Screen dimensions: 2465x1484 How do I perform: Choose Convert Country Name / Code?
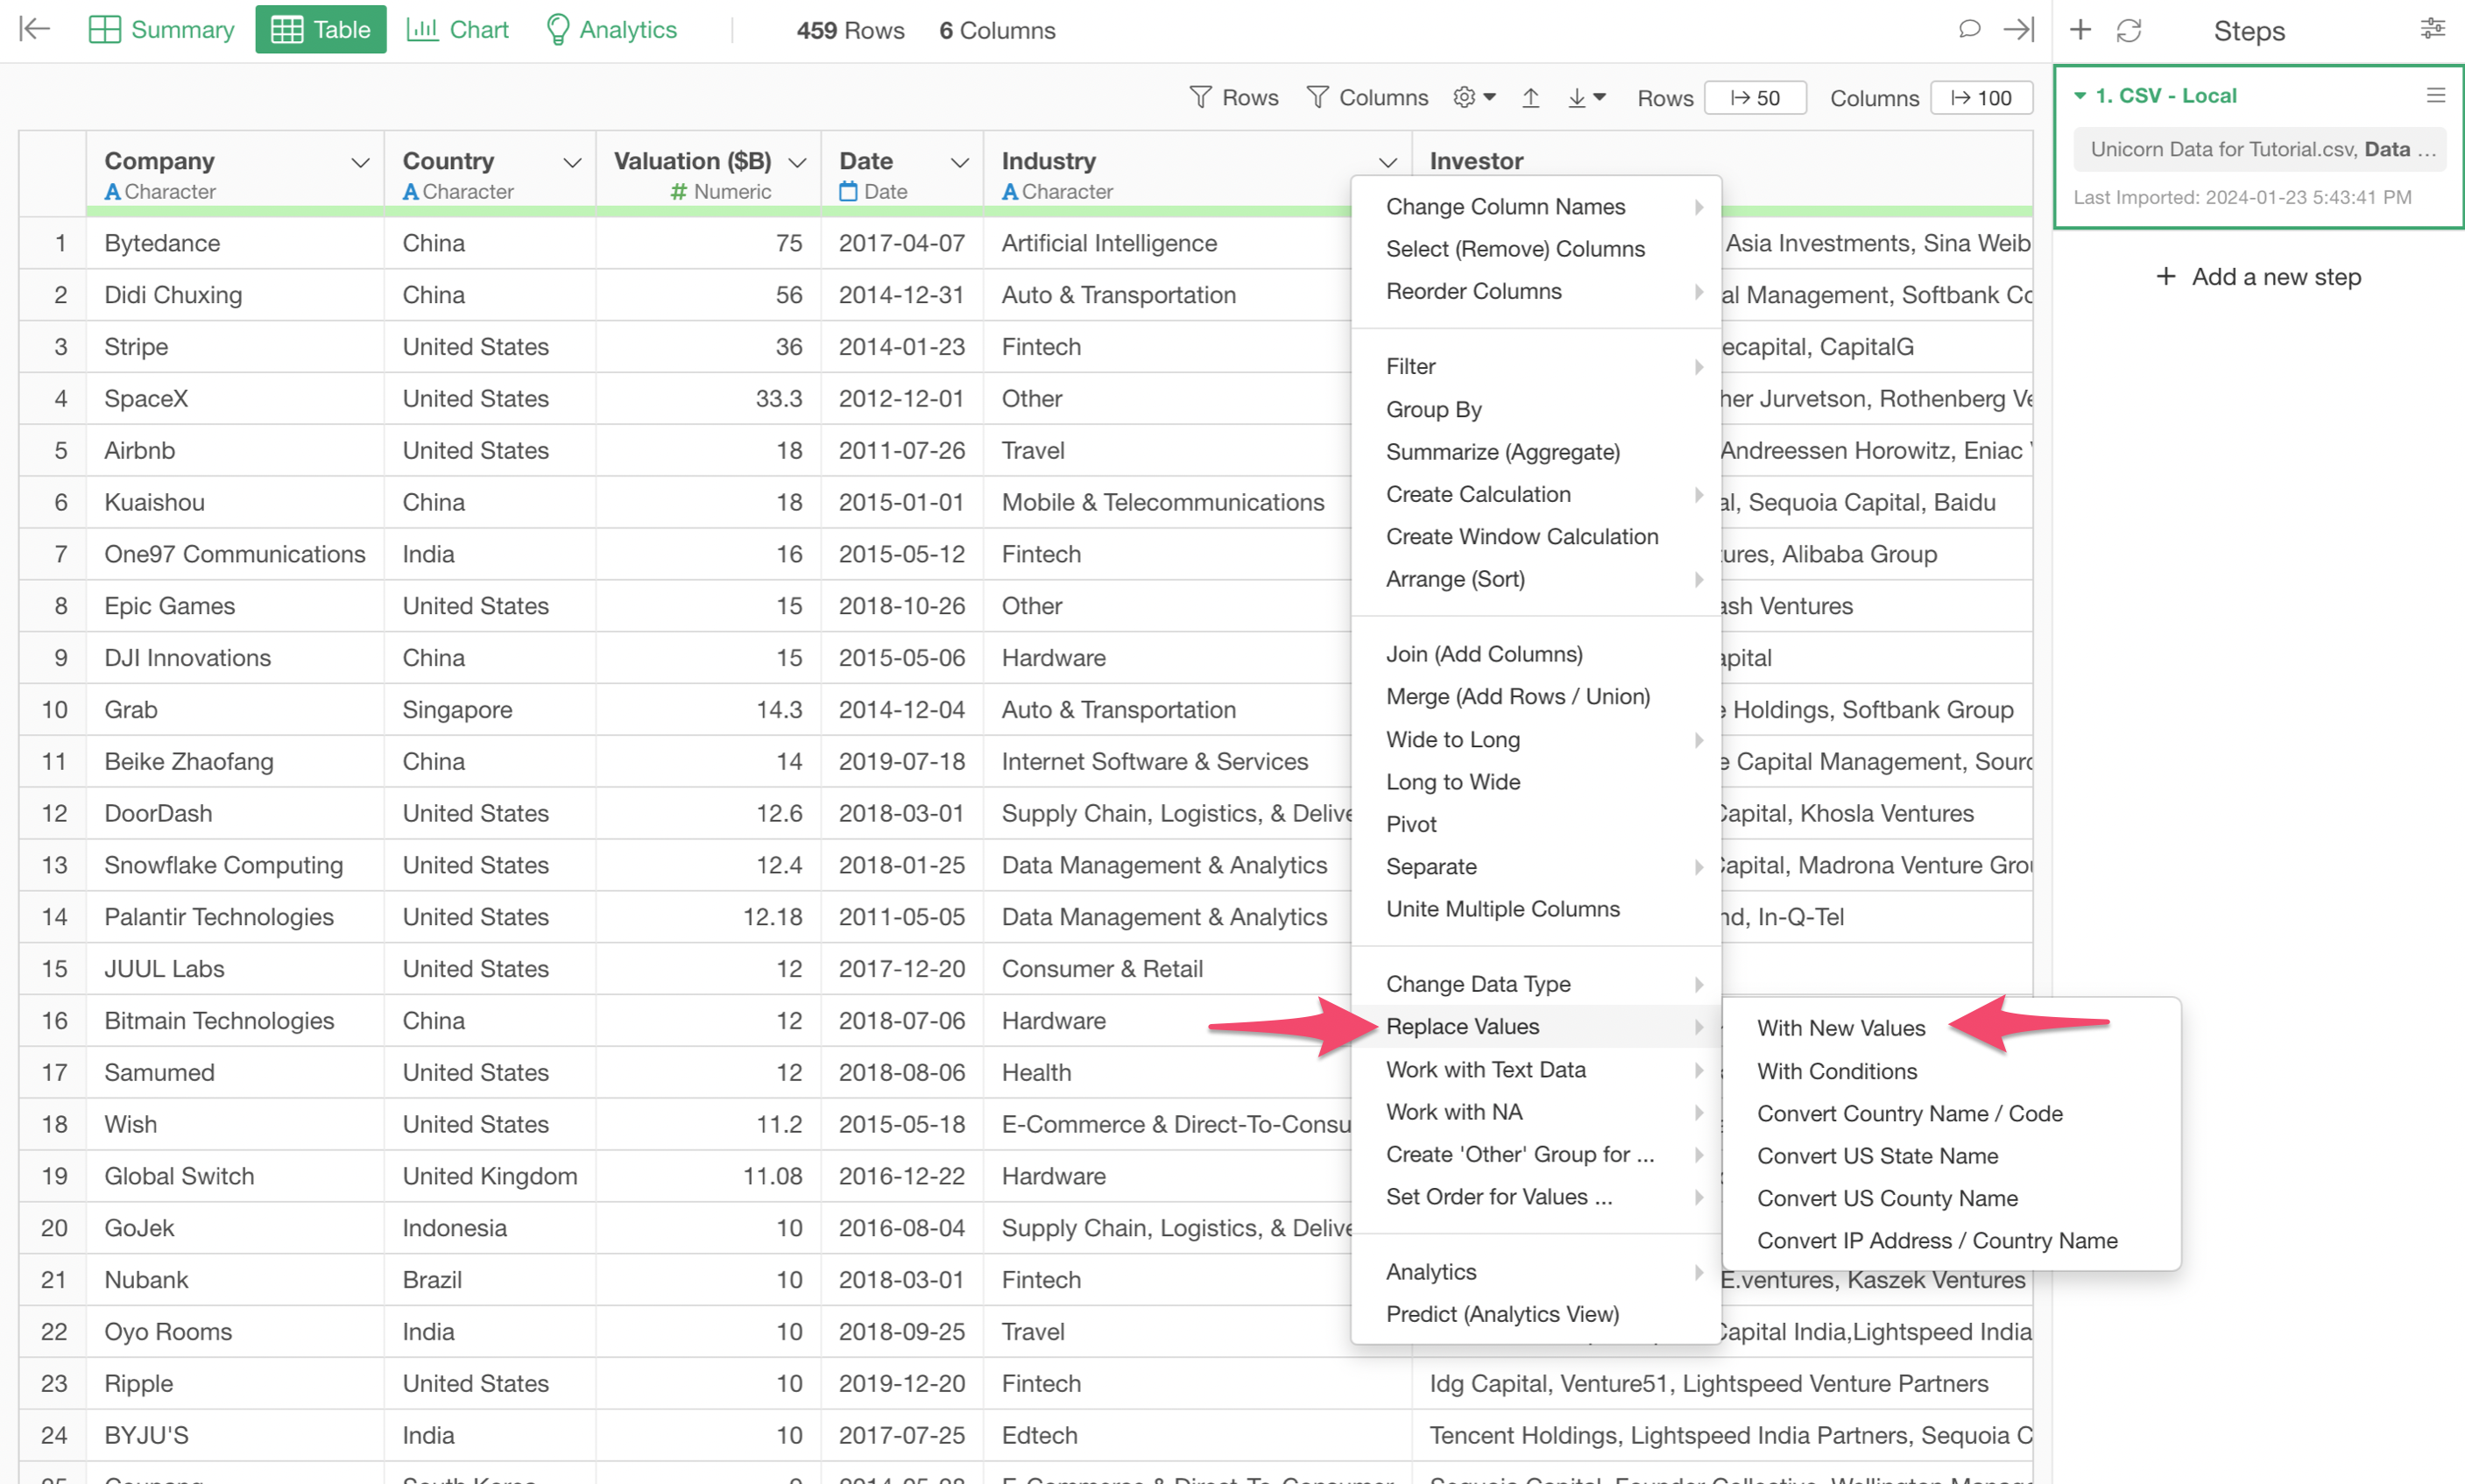1909,1112
